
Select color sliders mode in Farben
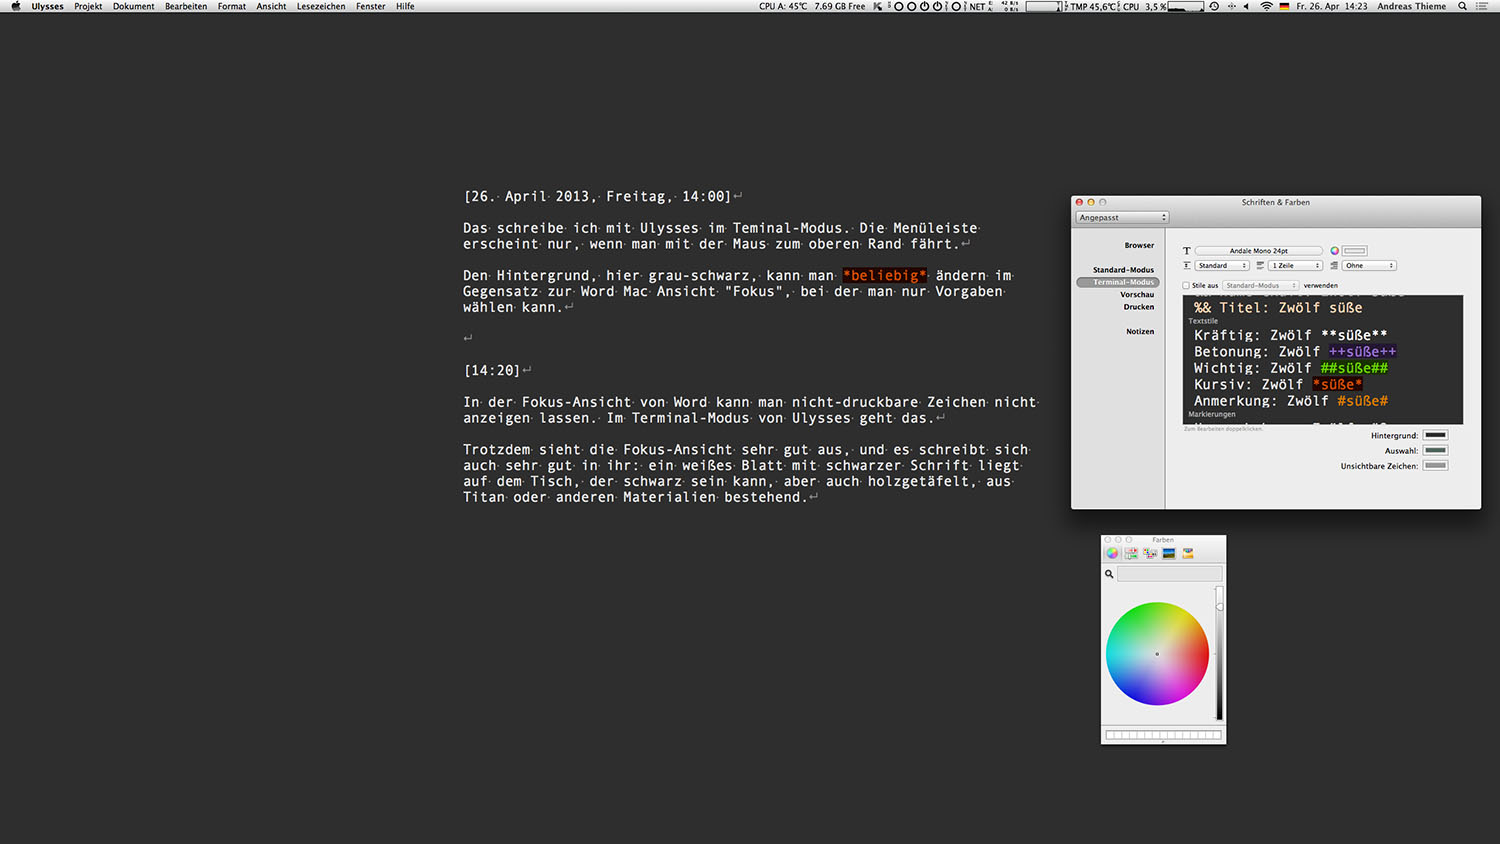[1131, 553]
